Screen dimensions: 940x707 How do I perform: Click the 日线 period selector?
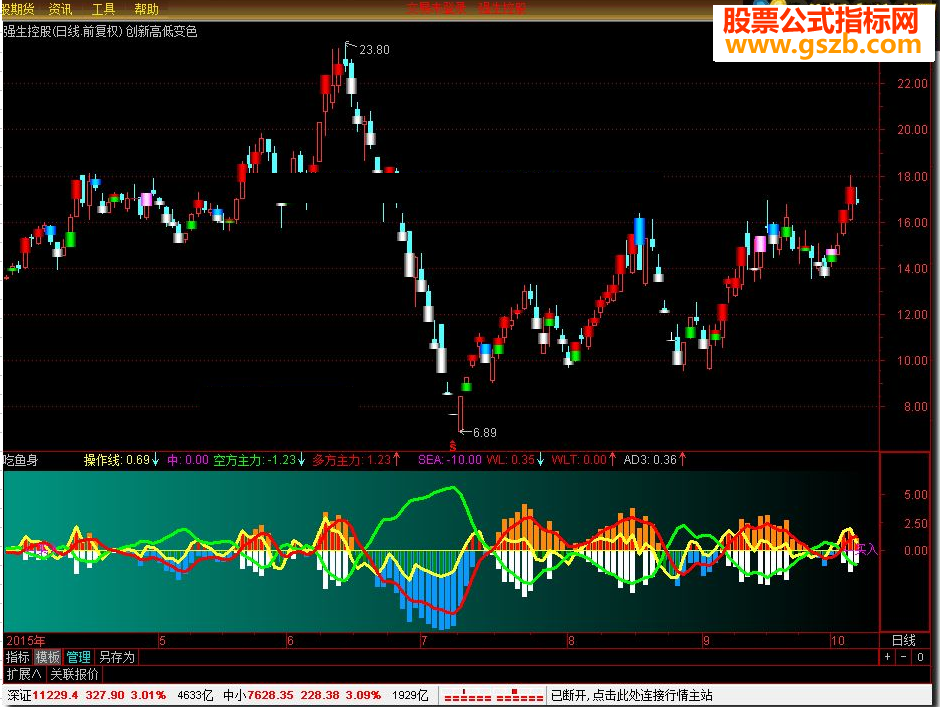click(x=904, y=640)
